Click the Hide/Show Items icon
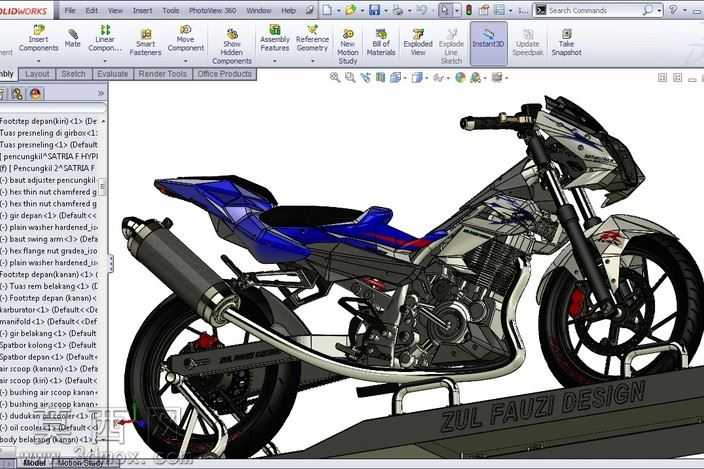 (439, 78)
